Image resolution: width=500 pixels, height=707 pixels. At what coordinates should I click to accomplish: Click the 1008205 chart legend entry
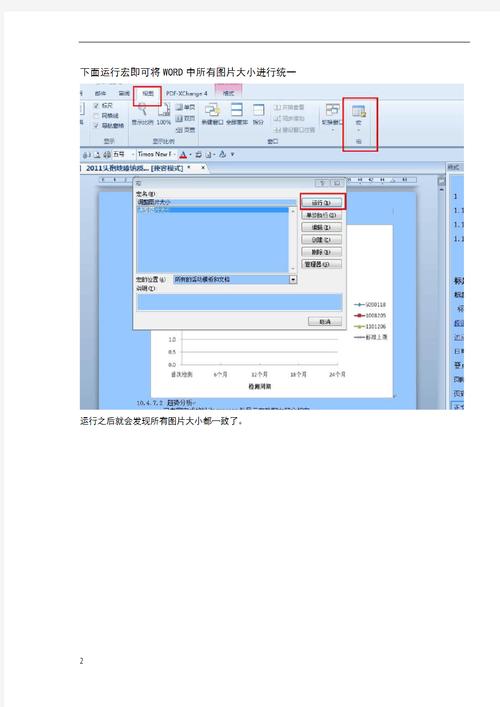click(x=371, y=316)
